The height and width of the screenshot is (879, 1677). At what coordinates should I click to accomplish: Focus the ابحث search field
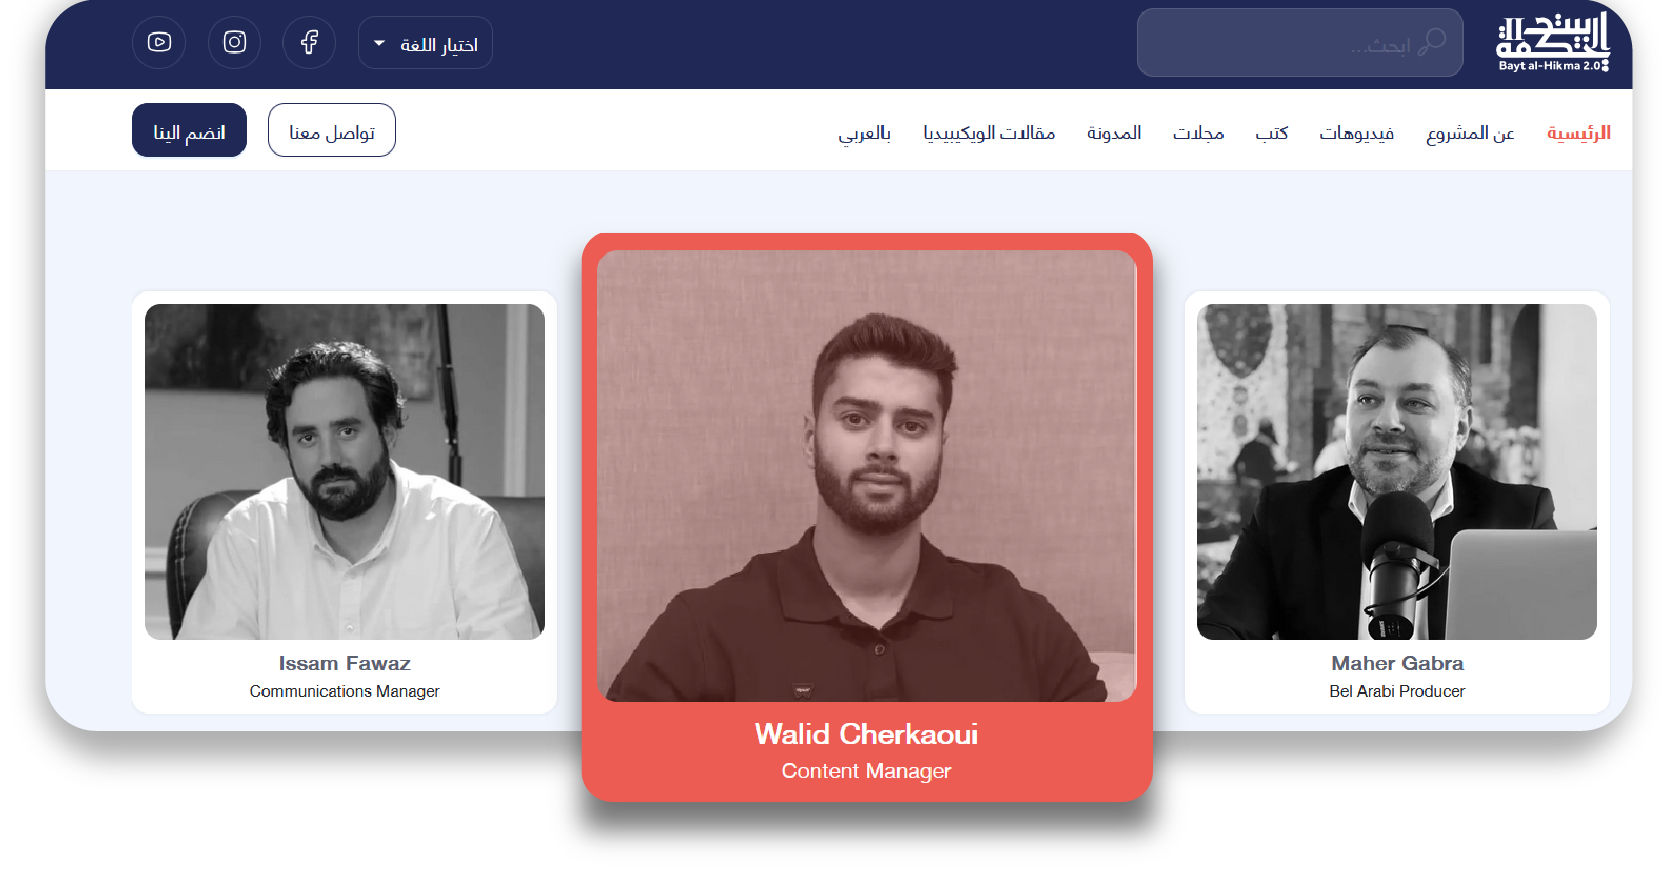click(x=1300, y=43)
